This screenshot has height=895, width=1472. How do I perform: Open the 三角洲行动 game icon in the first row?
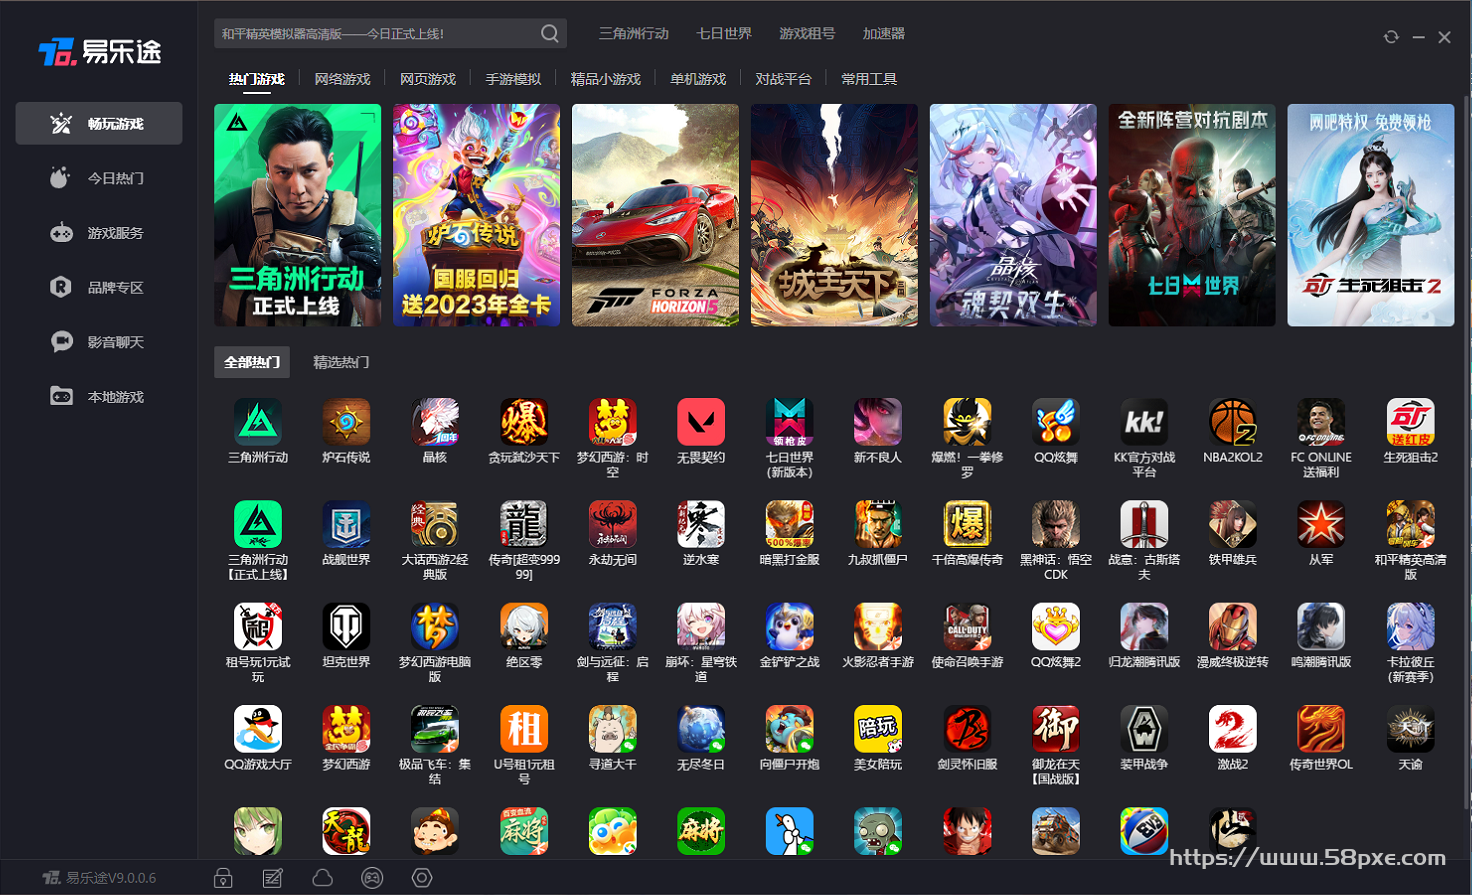click(x=258, y=422)
